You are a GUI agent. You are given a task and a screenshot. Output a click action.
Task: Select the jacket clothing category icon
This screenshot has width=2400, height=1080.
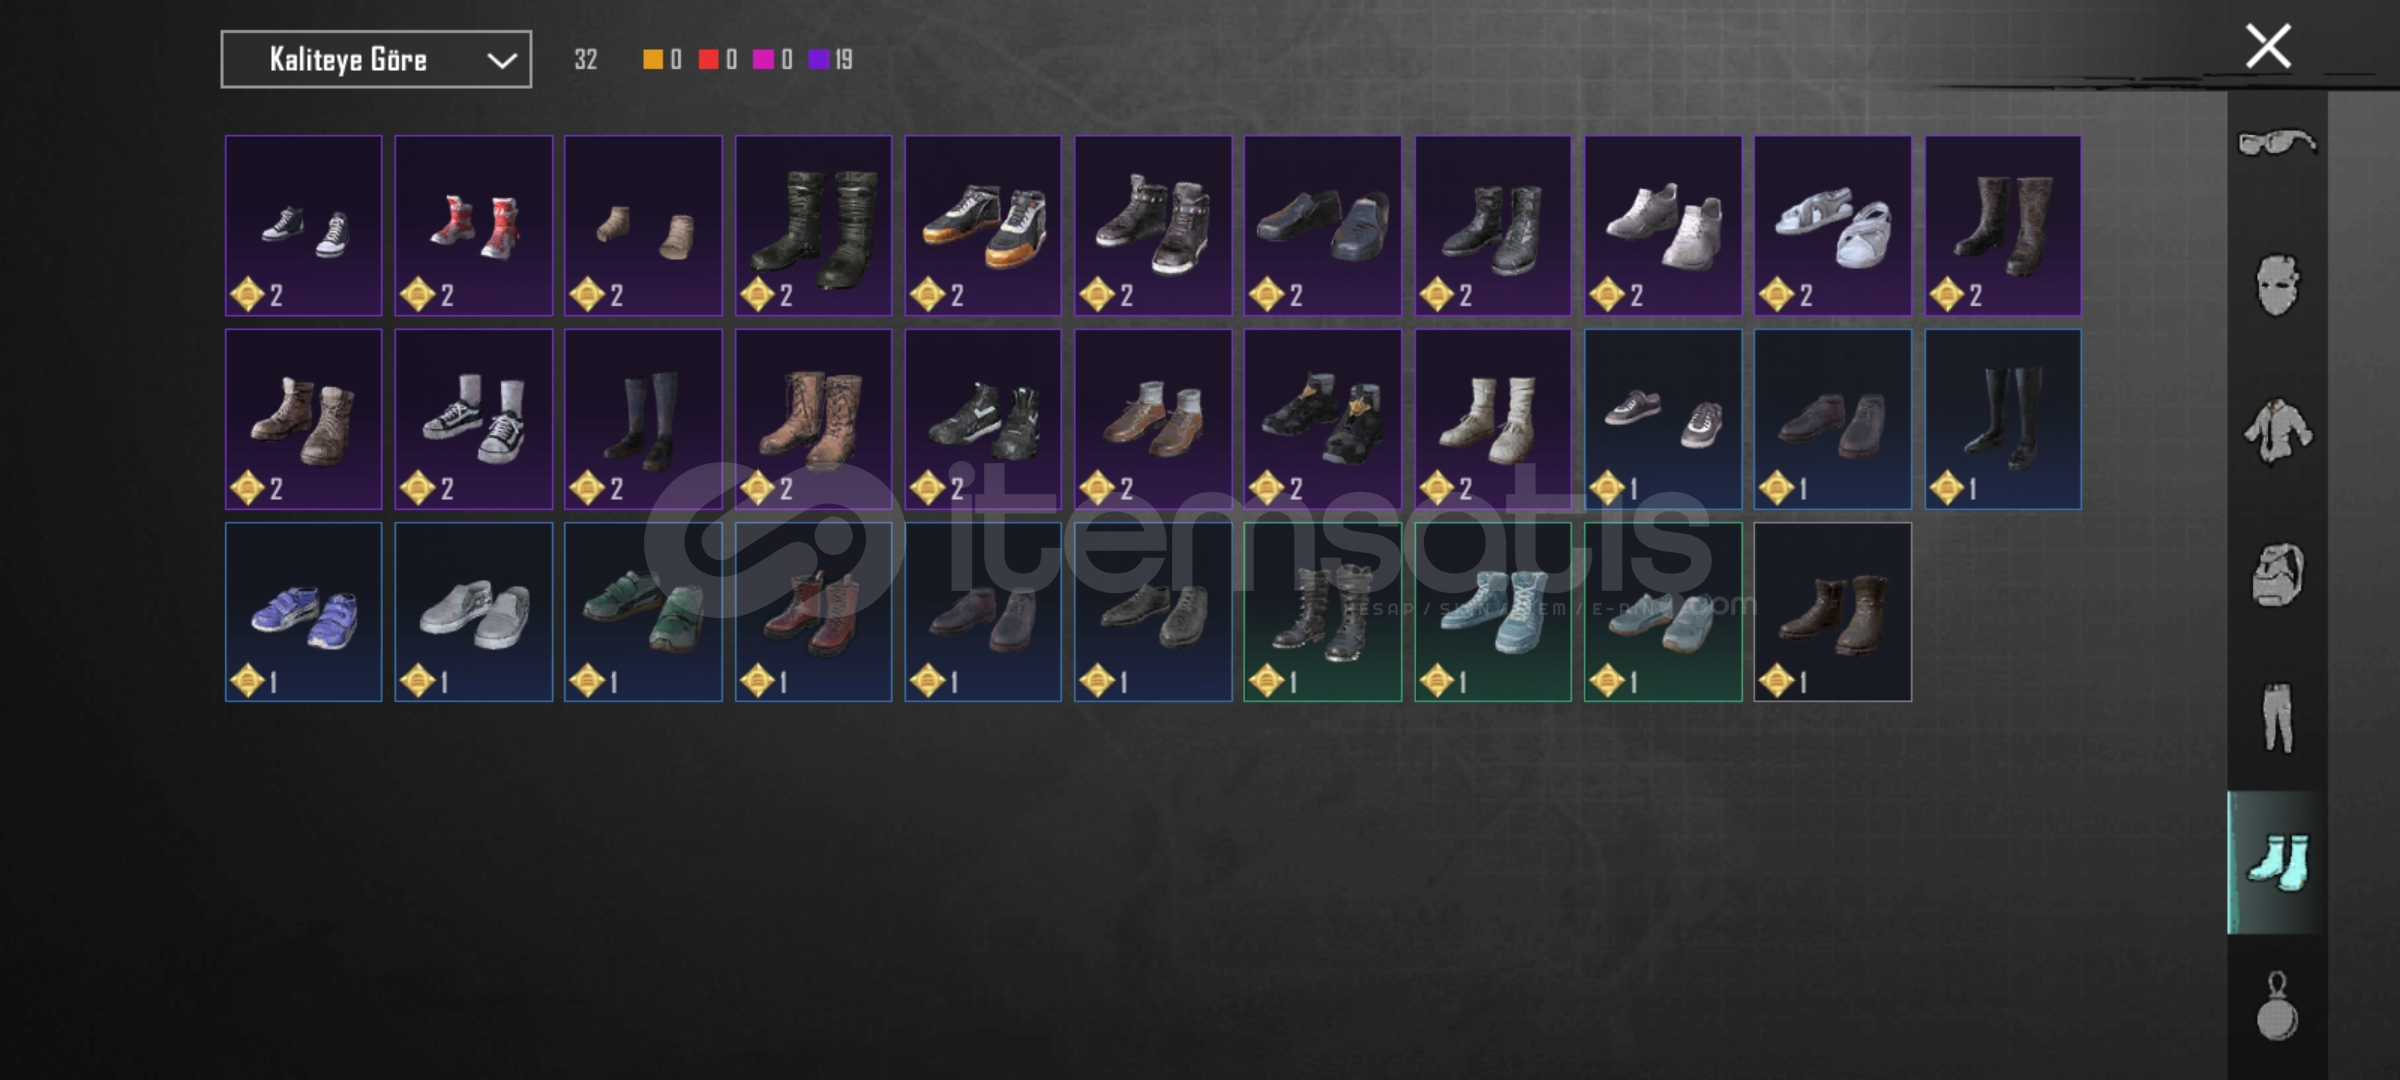[x=2277, y=431]
